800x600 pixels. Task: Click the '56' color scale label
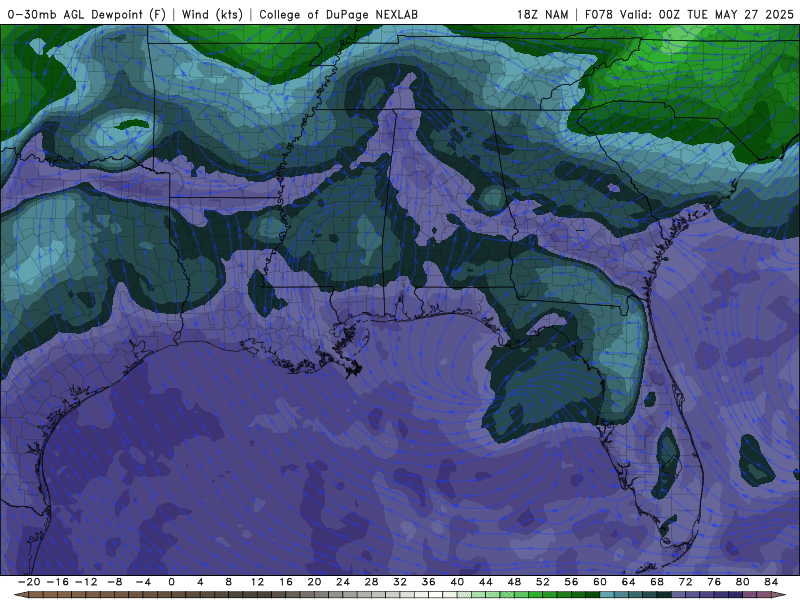(x=571, y=582)
